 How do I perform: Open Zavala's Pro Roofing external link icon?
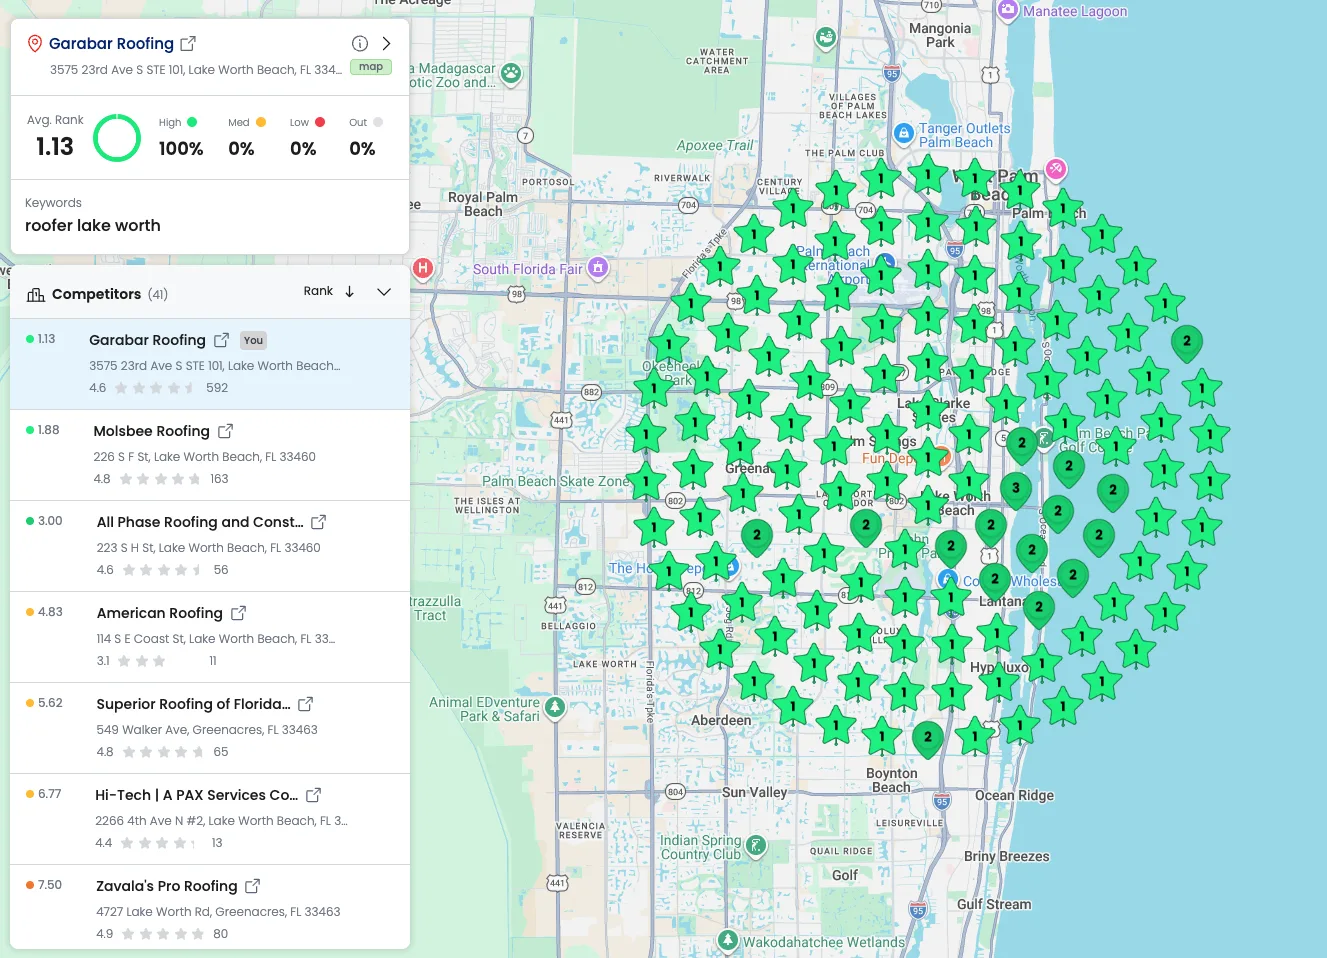click(252, 886)
